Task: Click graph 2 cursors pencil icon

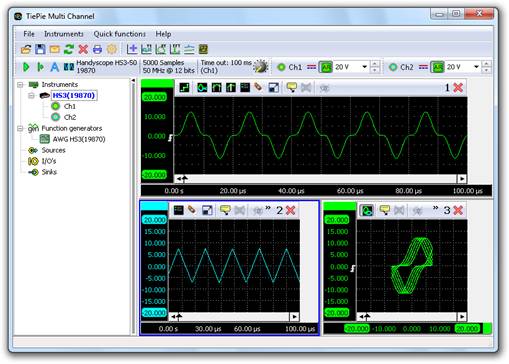Action: (x=192, y=210)
